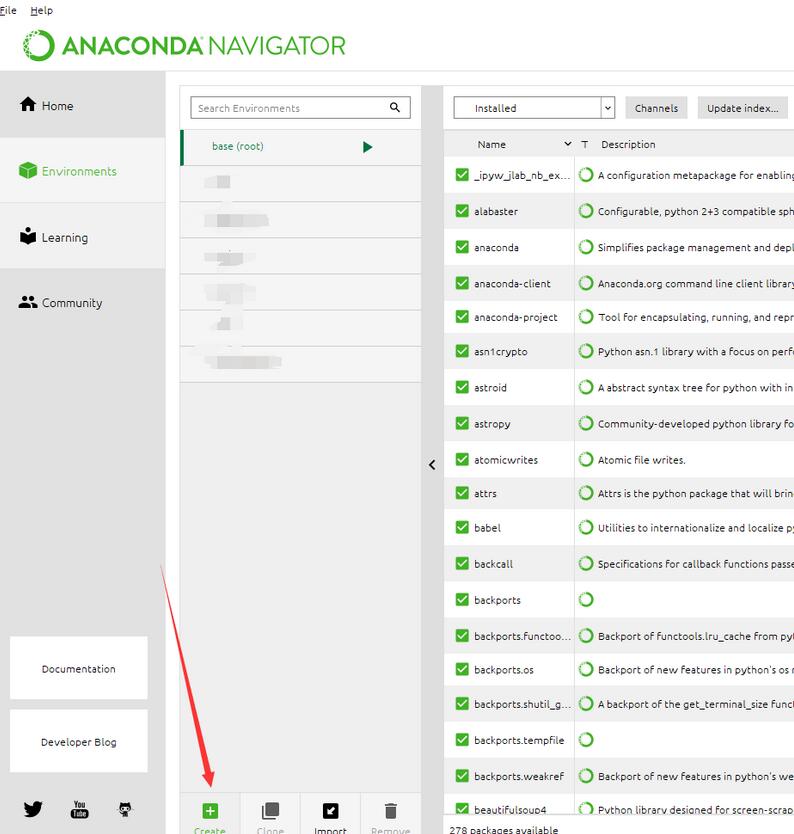Click the status circle icon for alabaster
The image size is (794, 834).
pos(586,211)
